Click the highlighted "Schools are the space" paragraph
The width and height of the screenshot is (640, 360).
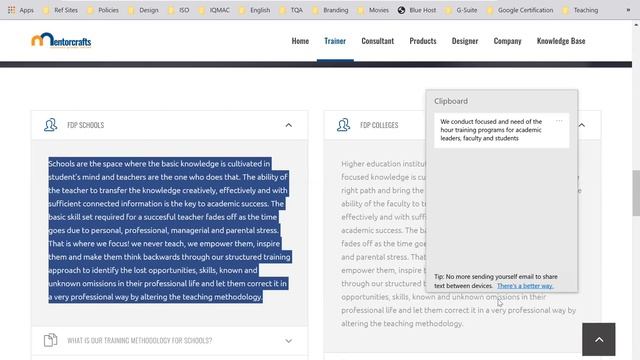pyautogui.click(x=169, y=230)
